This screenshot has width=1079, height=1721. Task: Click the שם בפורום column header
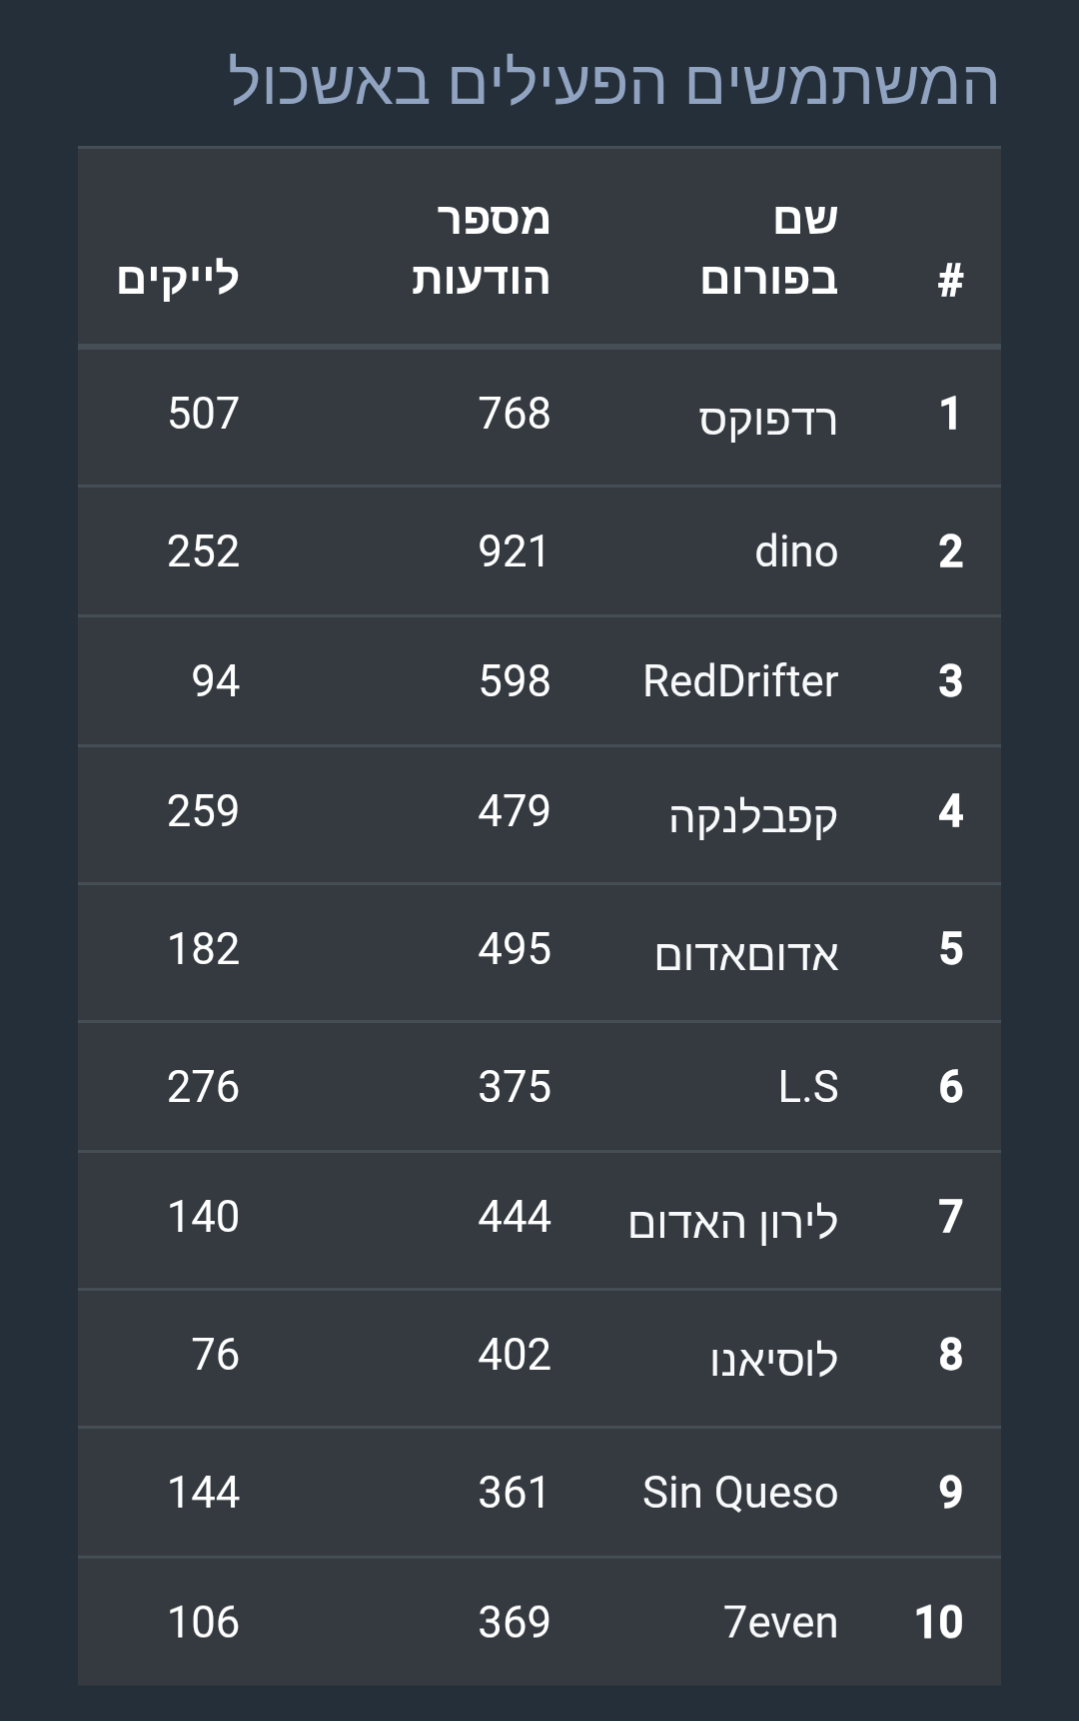[769, 248]
